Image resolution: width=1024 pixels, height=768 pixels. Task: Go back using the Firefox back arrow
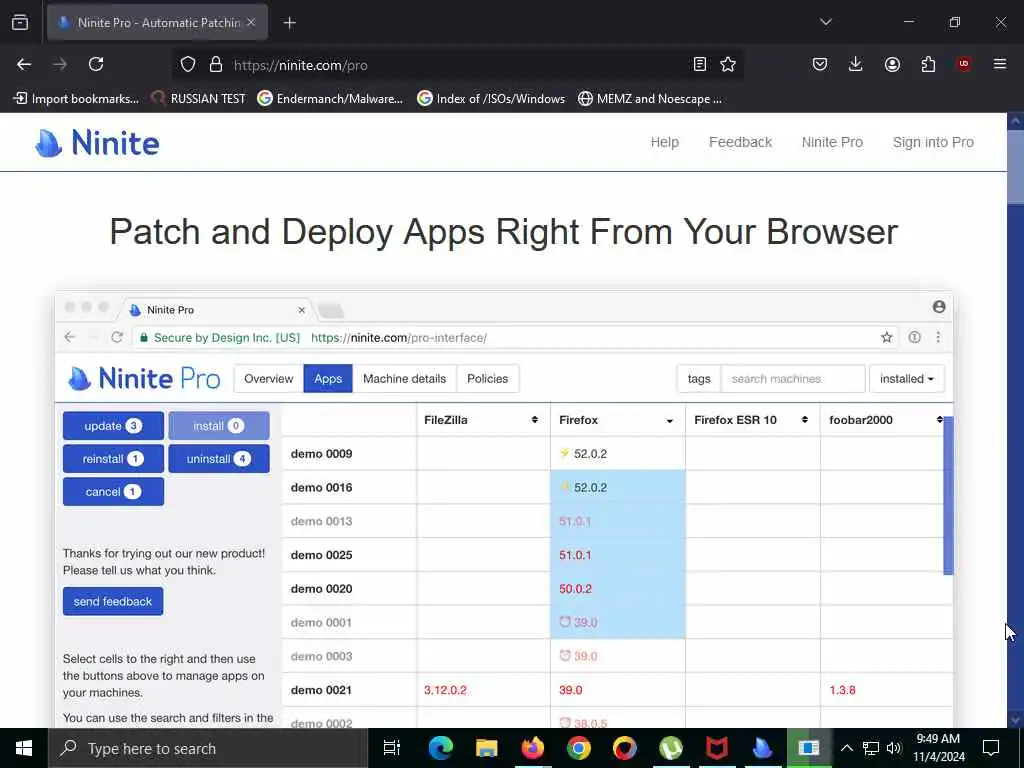(24, 64)
